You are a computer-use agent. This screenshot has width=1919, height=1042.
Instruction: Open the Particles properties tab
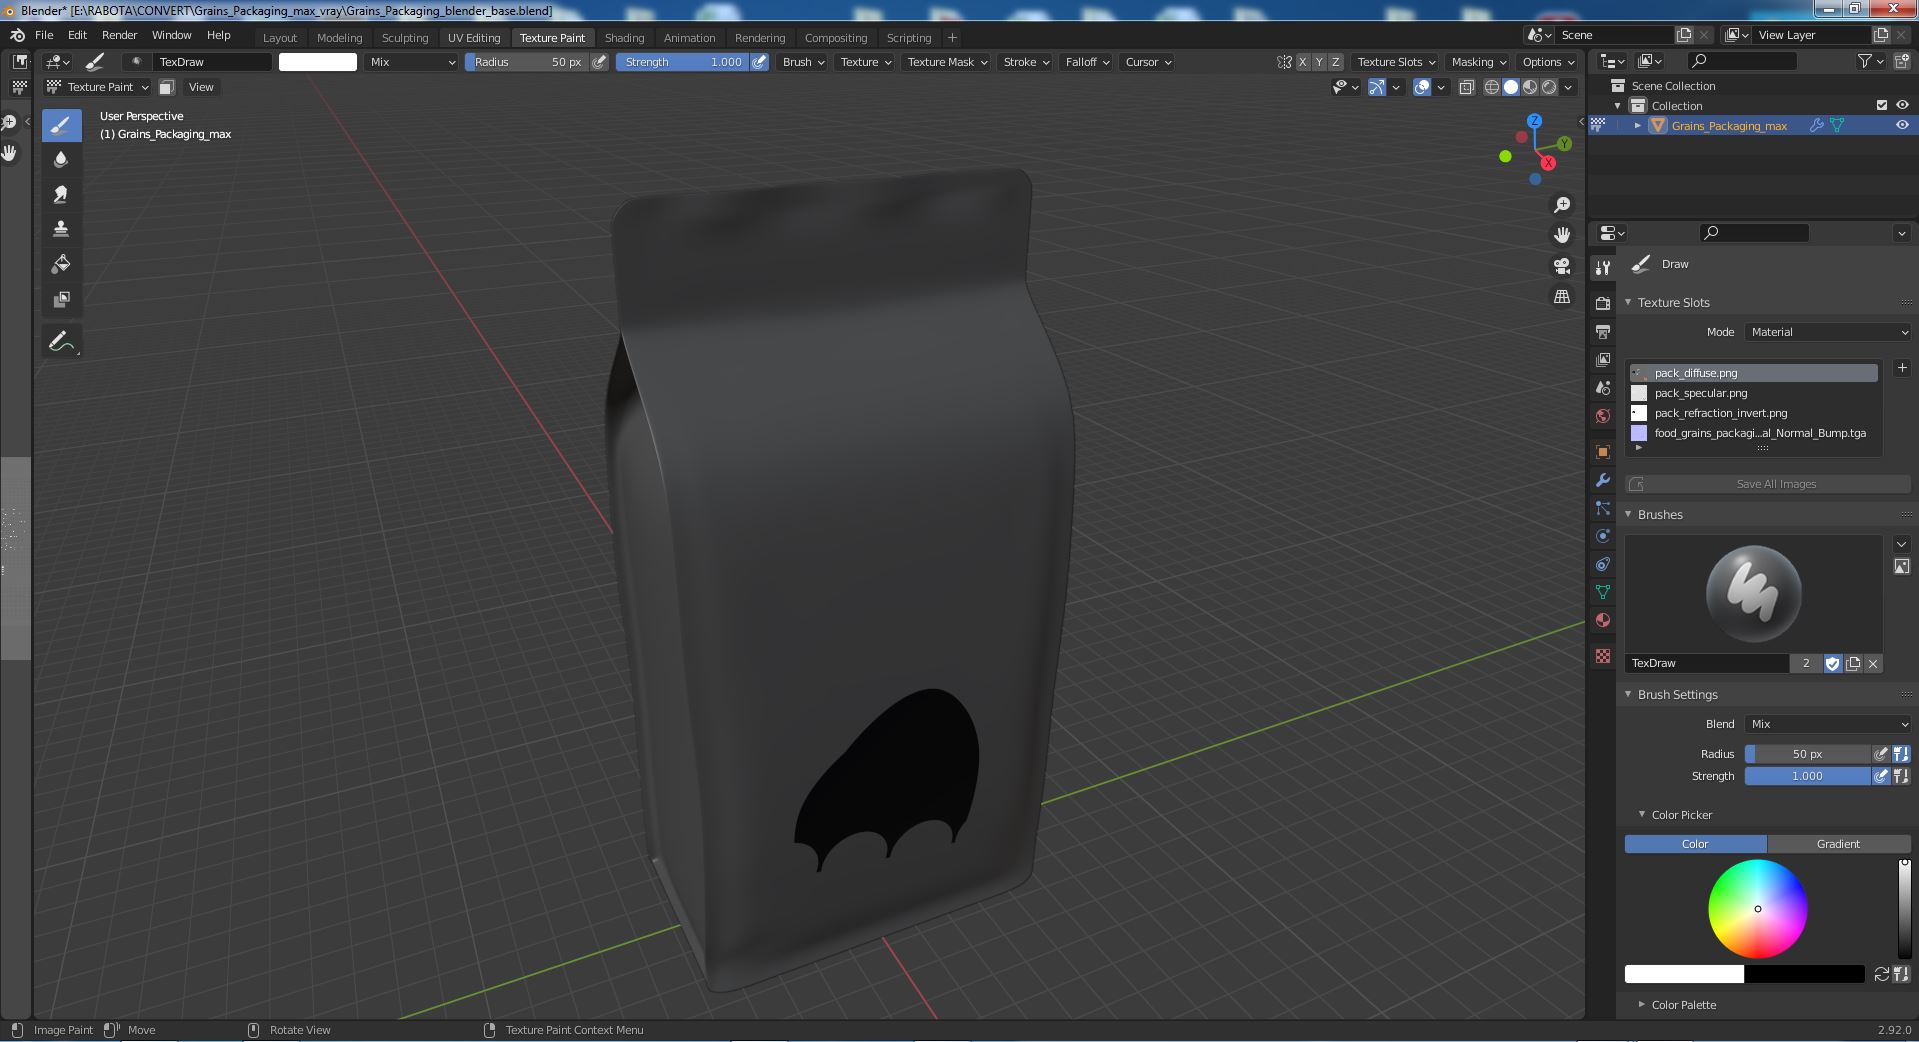pyautogui.click(x=1603, y=508)
